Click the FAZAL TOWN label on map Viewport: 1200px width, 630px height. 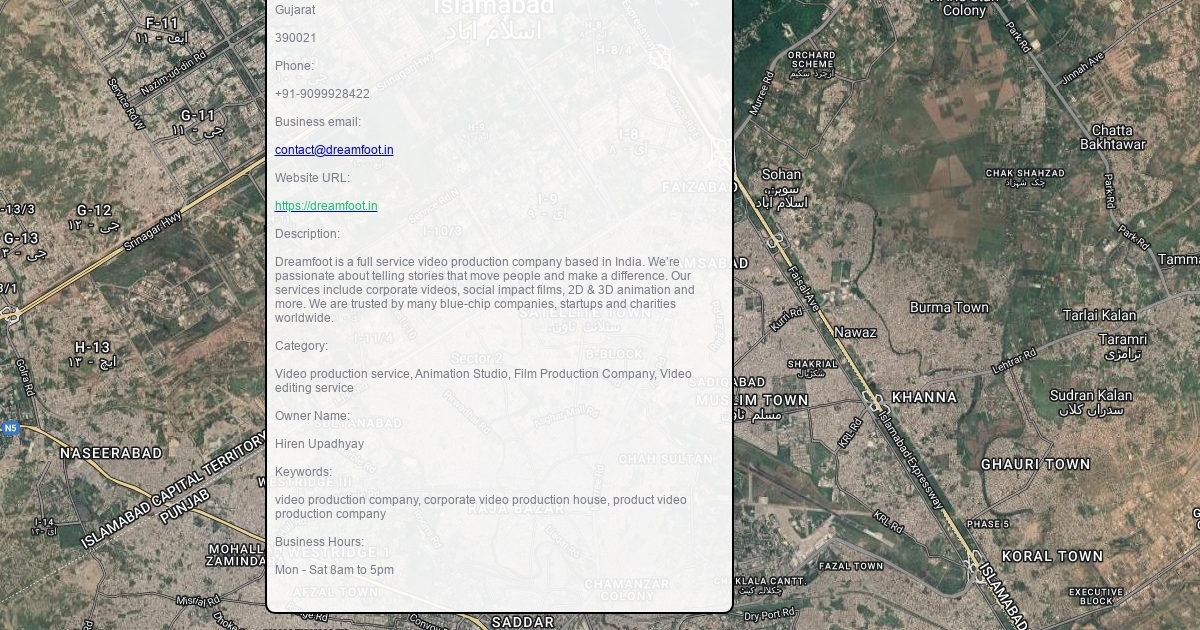point(851,566)
